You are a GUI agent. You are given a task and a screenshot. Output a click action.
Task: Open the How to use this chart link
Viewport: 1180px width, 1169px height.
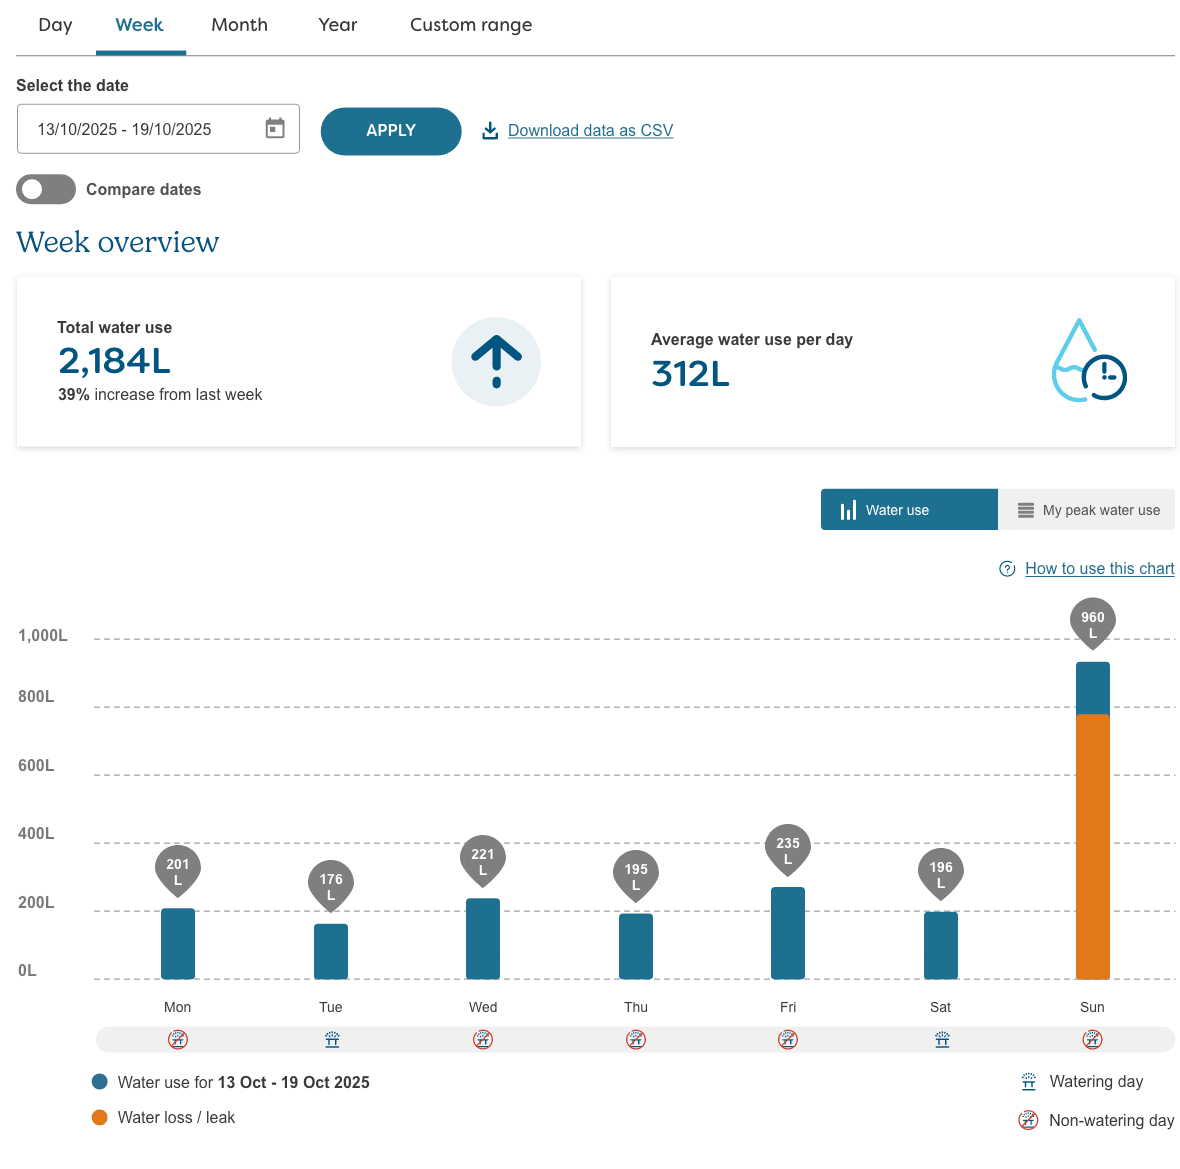coord(1099,568)
